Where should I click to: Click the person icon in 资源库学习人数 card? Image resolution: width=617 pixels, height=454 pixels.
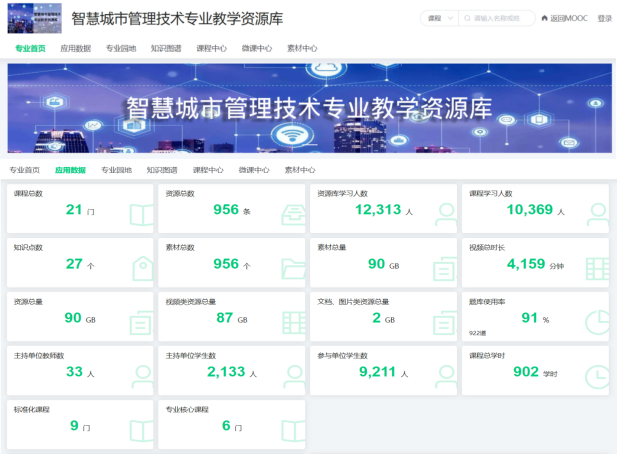[445, 214]
